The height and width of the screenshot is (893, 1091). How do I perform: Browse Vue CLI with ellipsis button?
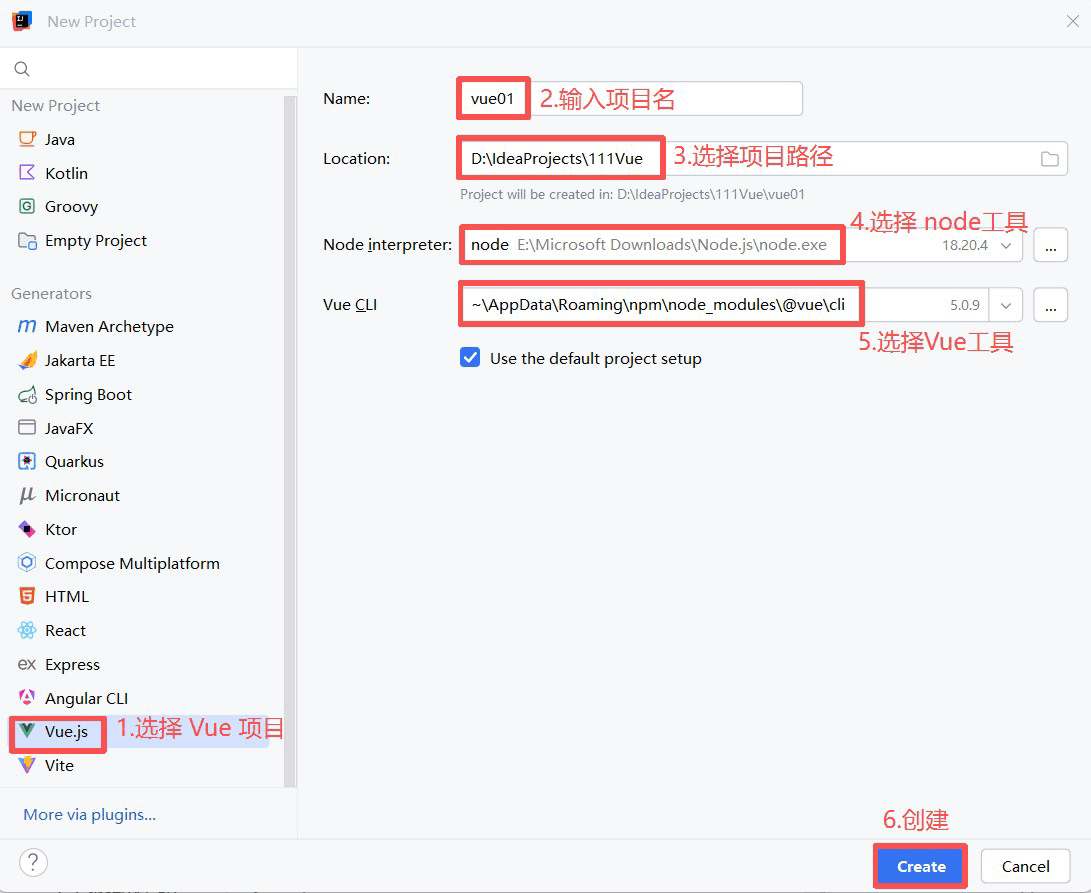pos(1050,306)
